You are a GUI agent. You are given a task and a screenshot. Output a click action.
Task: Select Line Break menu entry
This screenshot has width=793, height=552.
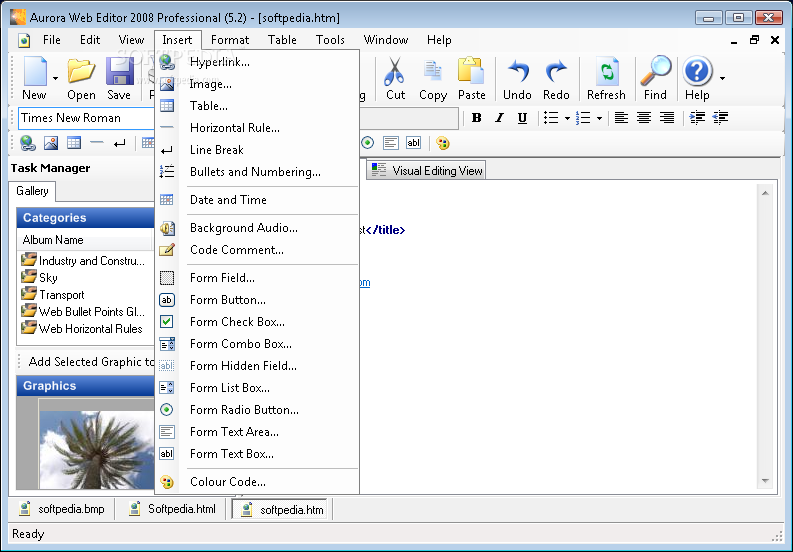click(257, 150)
